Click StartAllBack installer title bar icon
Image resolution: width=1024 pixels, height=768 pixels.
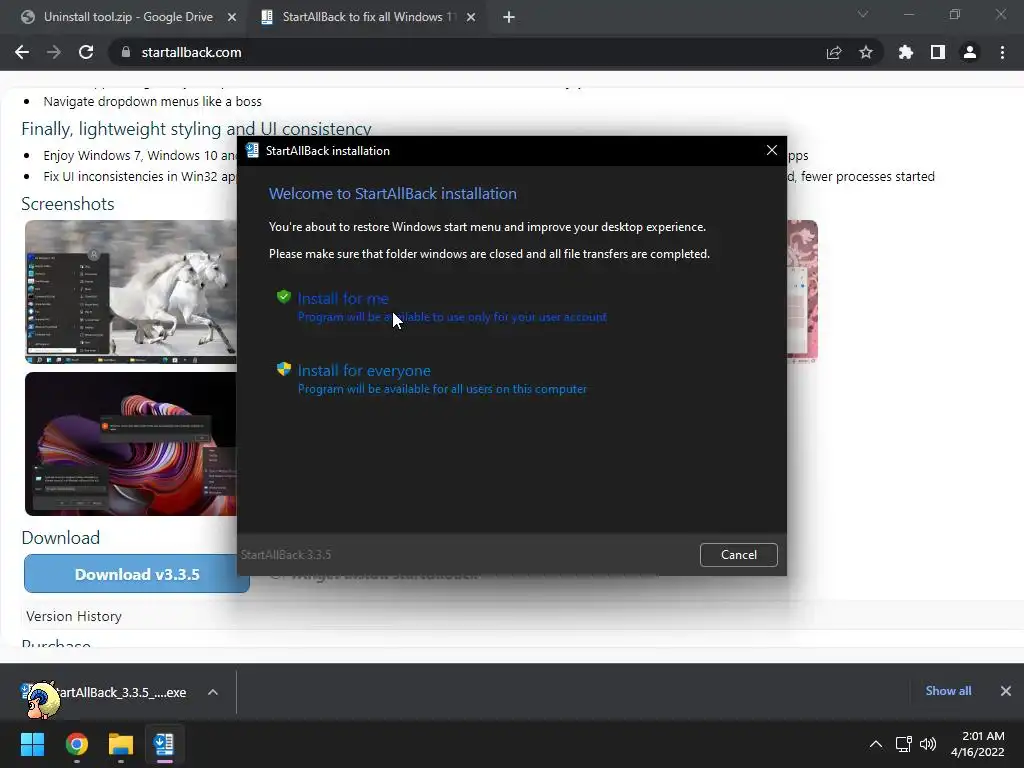coord(252,151)
